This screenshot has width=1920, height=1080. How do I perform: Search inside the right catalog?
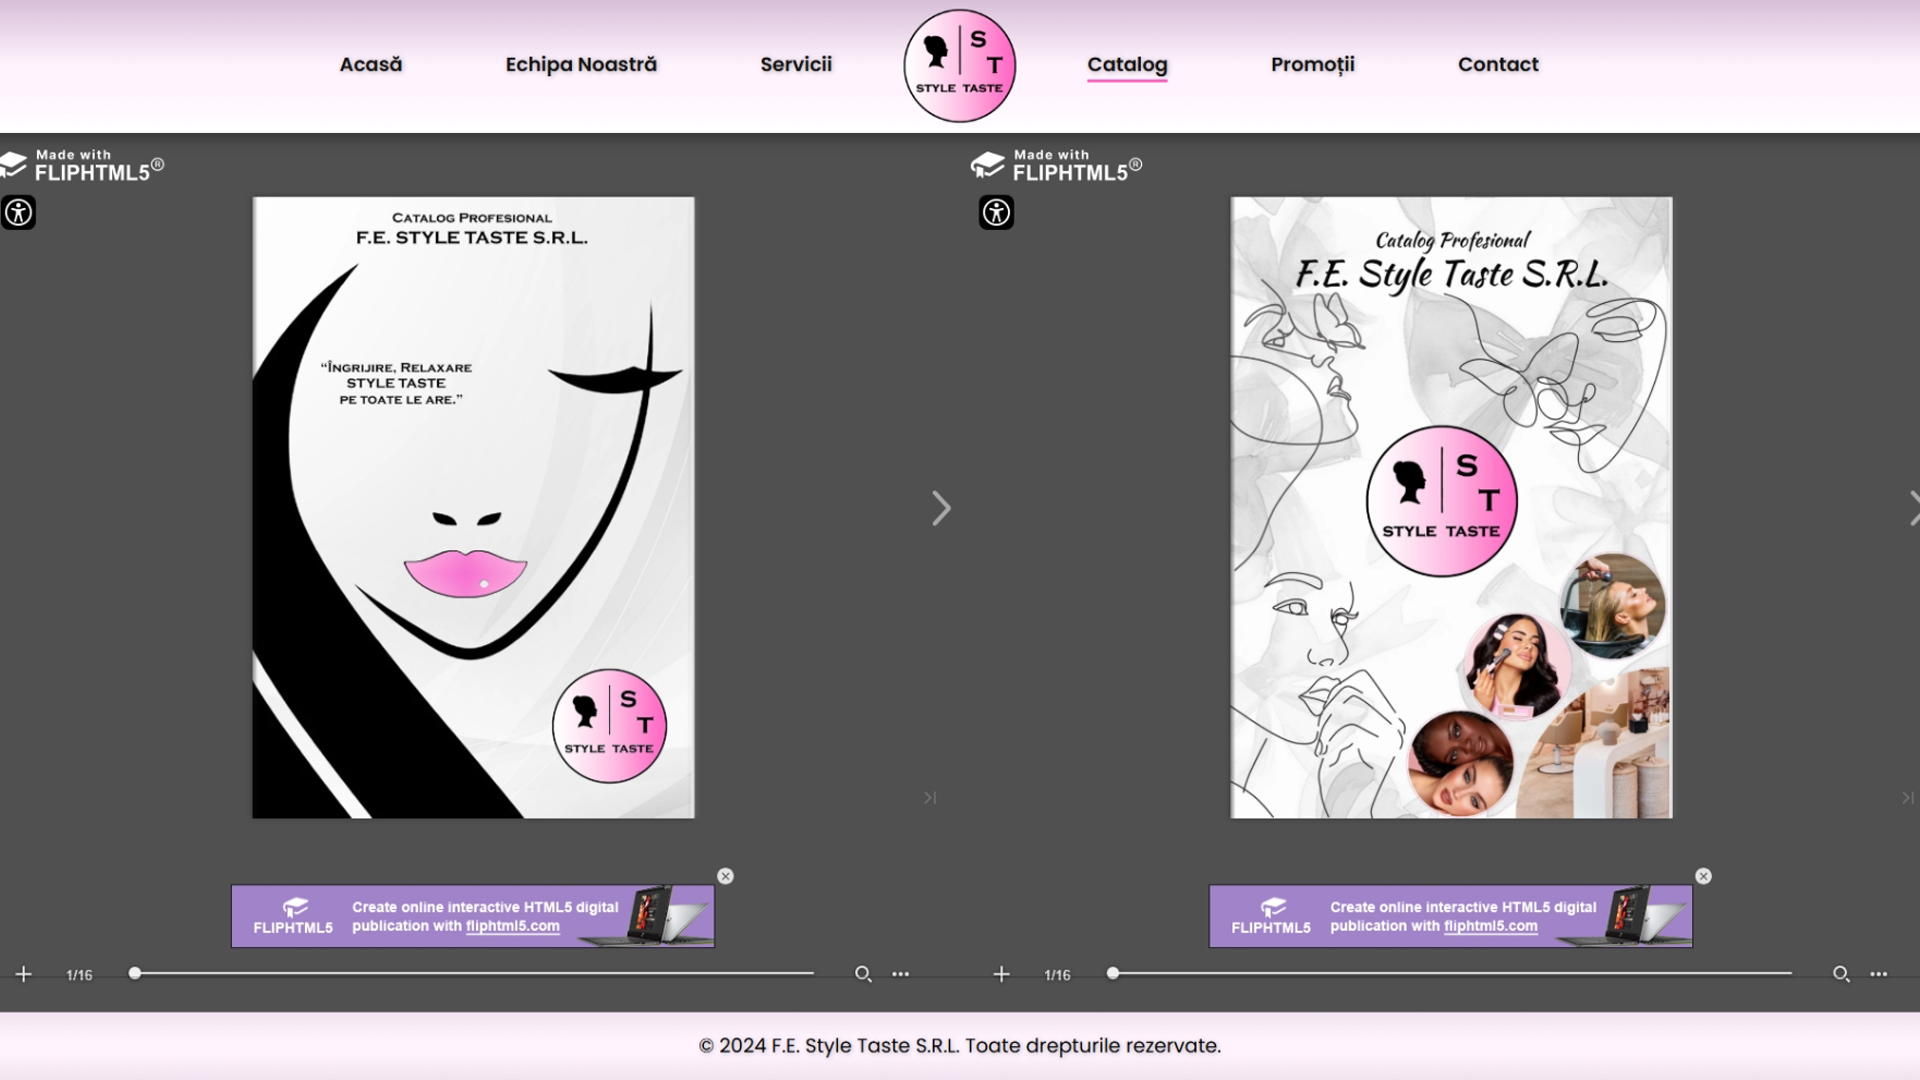pyautogui.click(x=1841, y=974)
